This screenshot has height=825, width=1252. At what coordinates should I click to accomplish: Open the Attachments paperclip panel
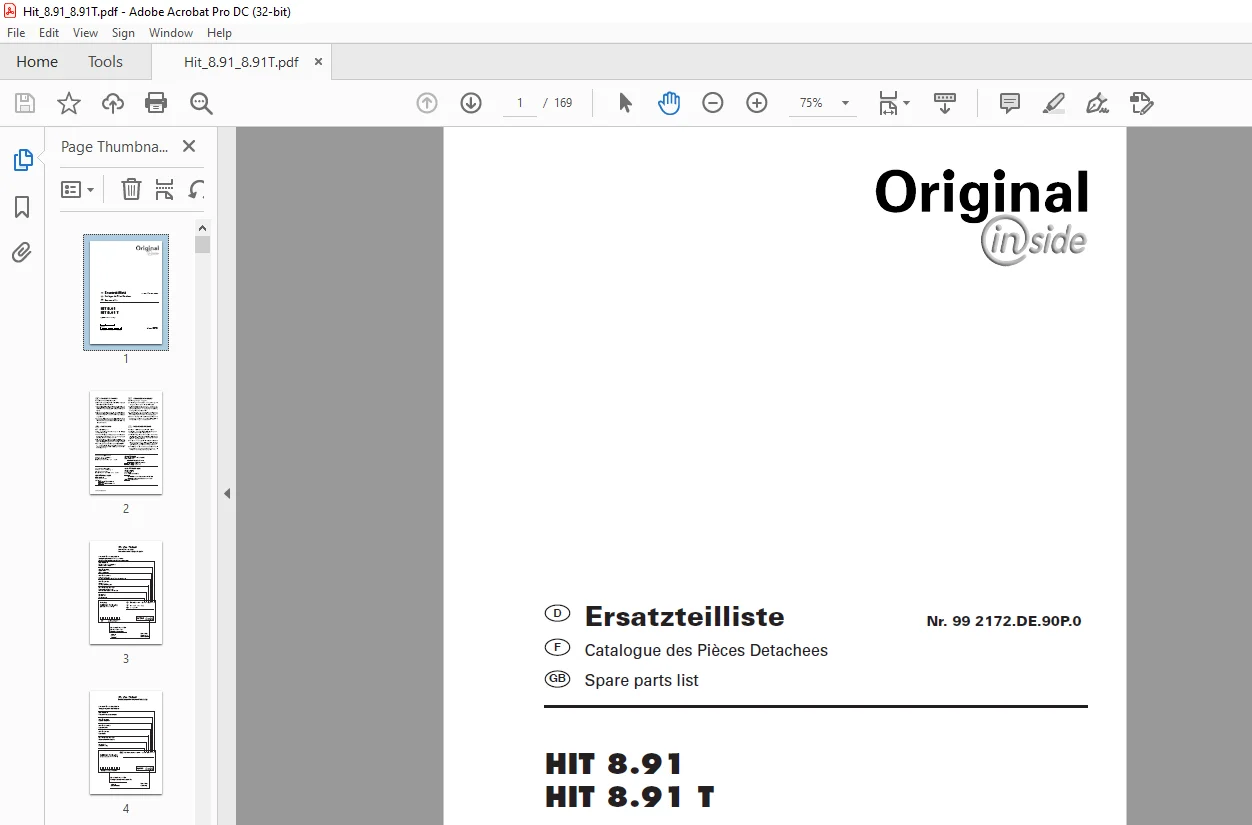(22, 252)
